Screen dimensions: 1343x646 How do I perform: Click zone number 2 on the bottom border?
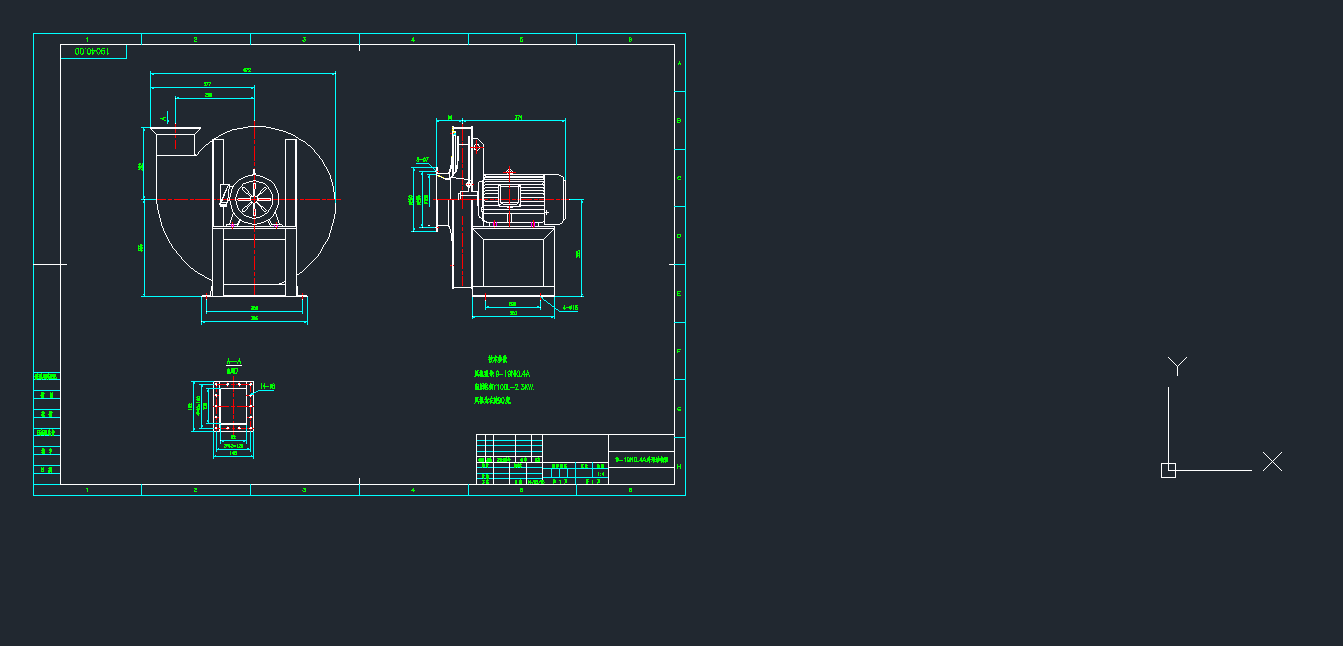[x=196, y=490]
